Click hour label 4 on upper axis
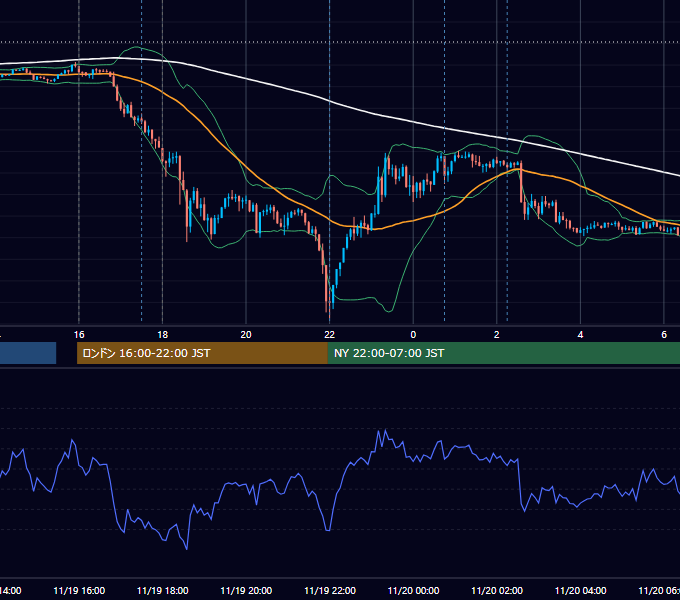The width and height of the screenshot is (680, 600). pyautogui.click(x=580, y=334)
